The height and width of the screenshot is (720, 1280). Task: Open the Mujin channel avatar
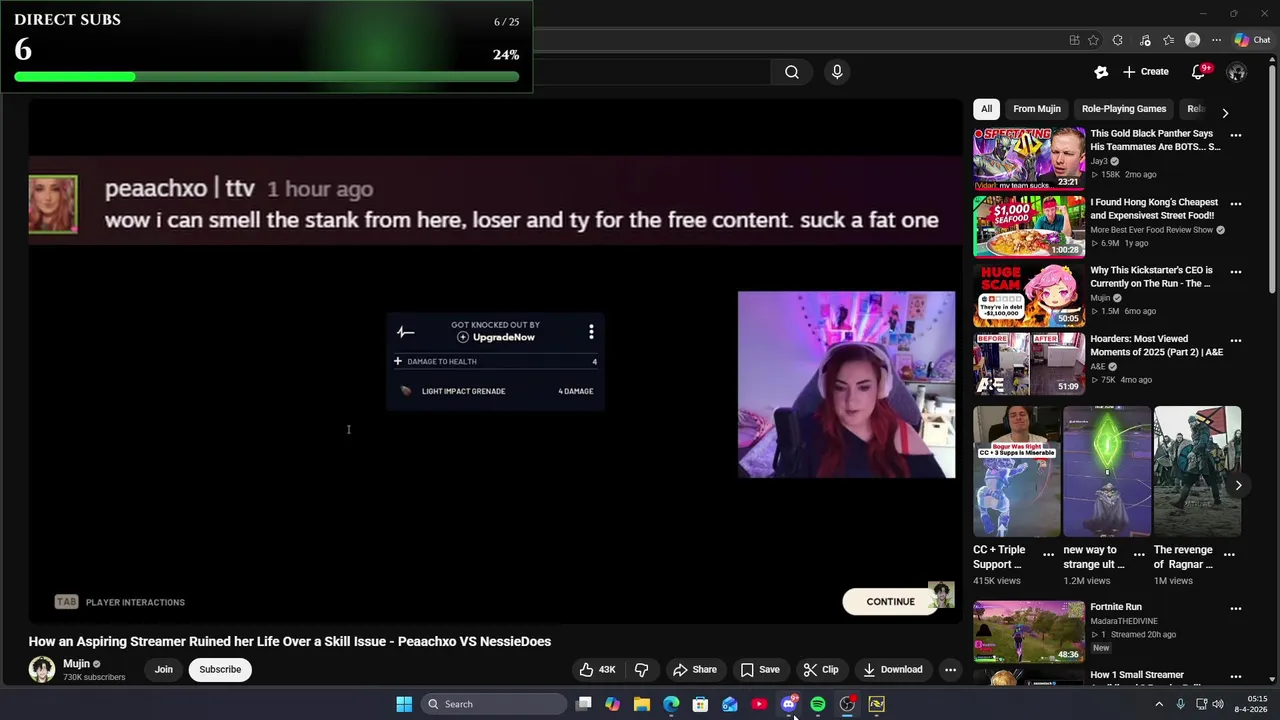pos(42,670)
